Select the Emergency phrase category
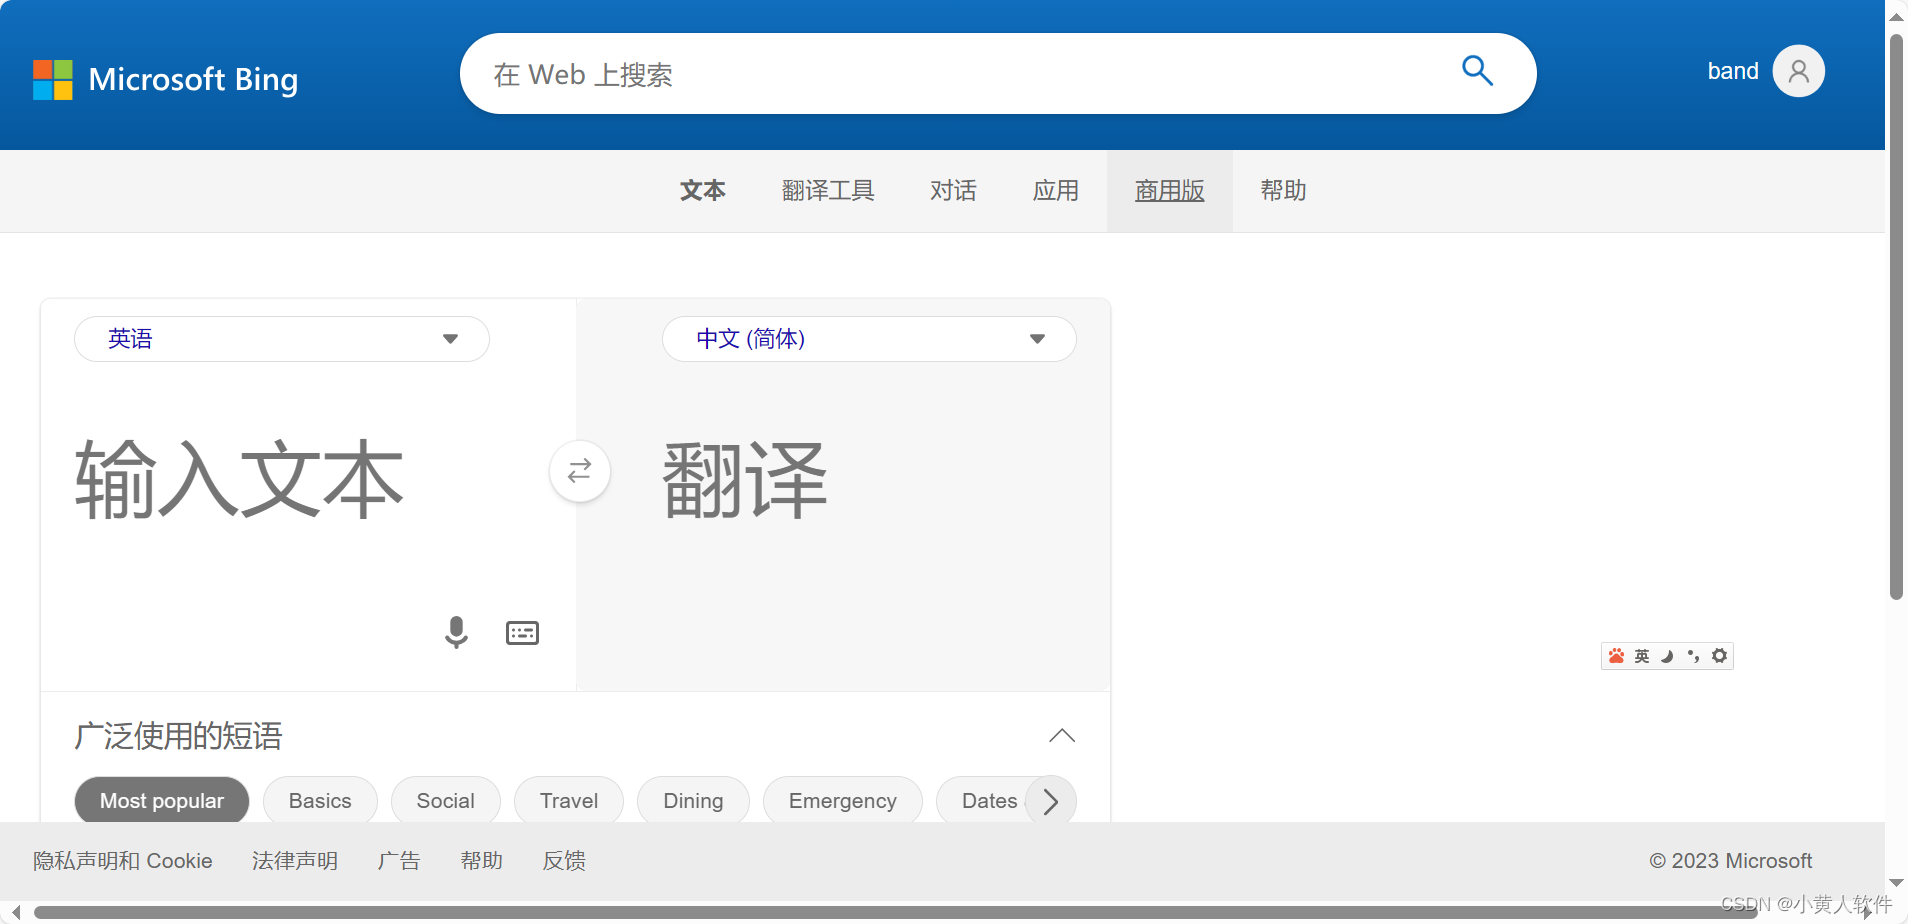 [843, 801]
